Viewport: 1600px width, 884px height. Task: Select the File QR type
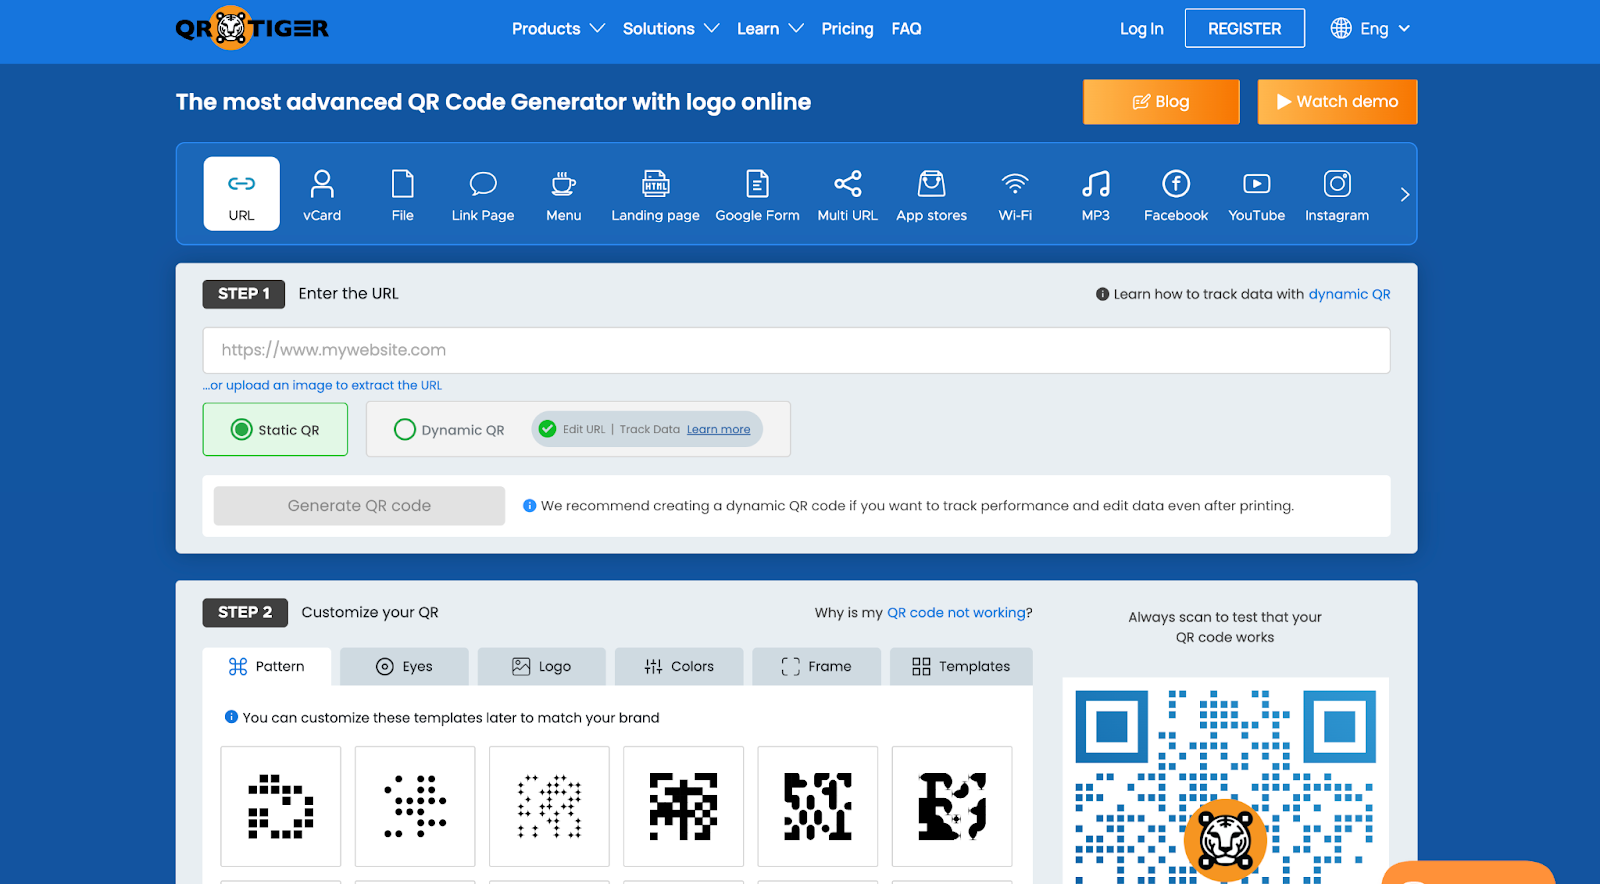coord(402,194)
